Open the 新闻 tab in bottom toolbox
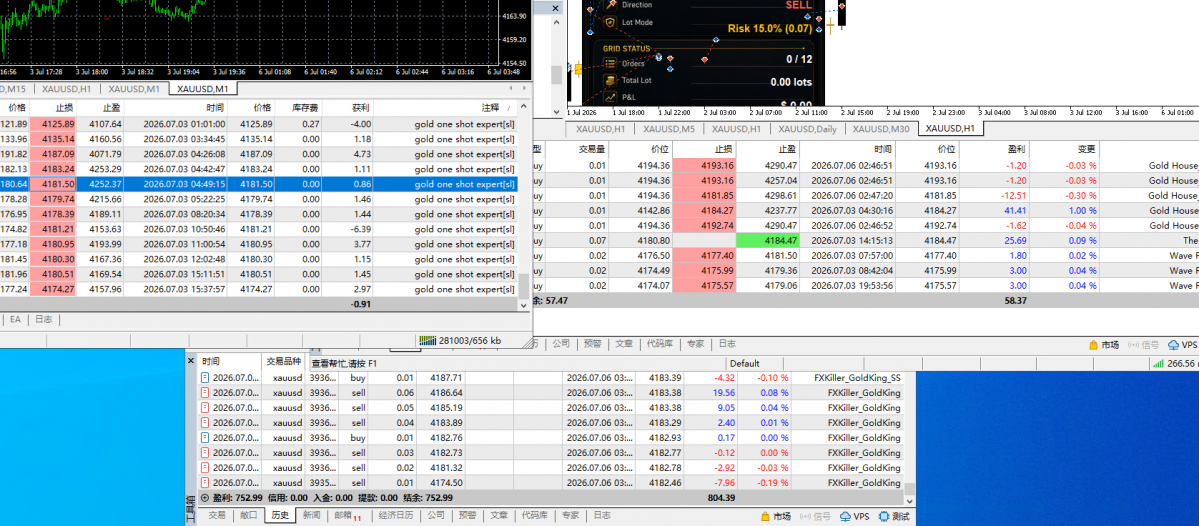Screen dimensions: 1199x526 click(x=311, y=515)
